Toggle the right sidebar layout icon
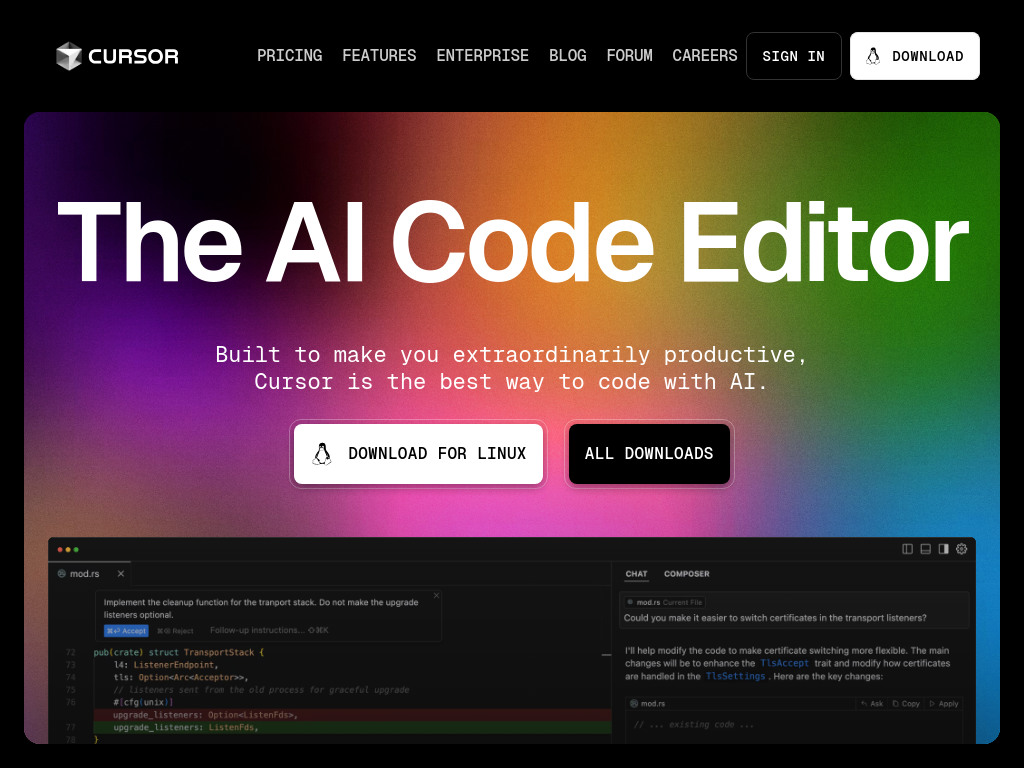 [943, 549]
